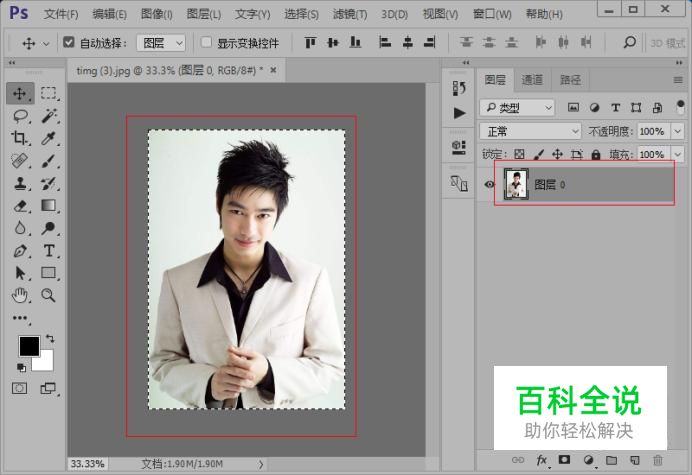Screen dimensions: 692x475
Task: Open blend mode 正常 dropdown
Action: coord(530,131)
